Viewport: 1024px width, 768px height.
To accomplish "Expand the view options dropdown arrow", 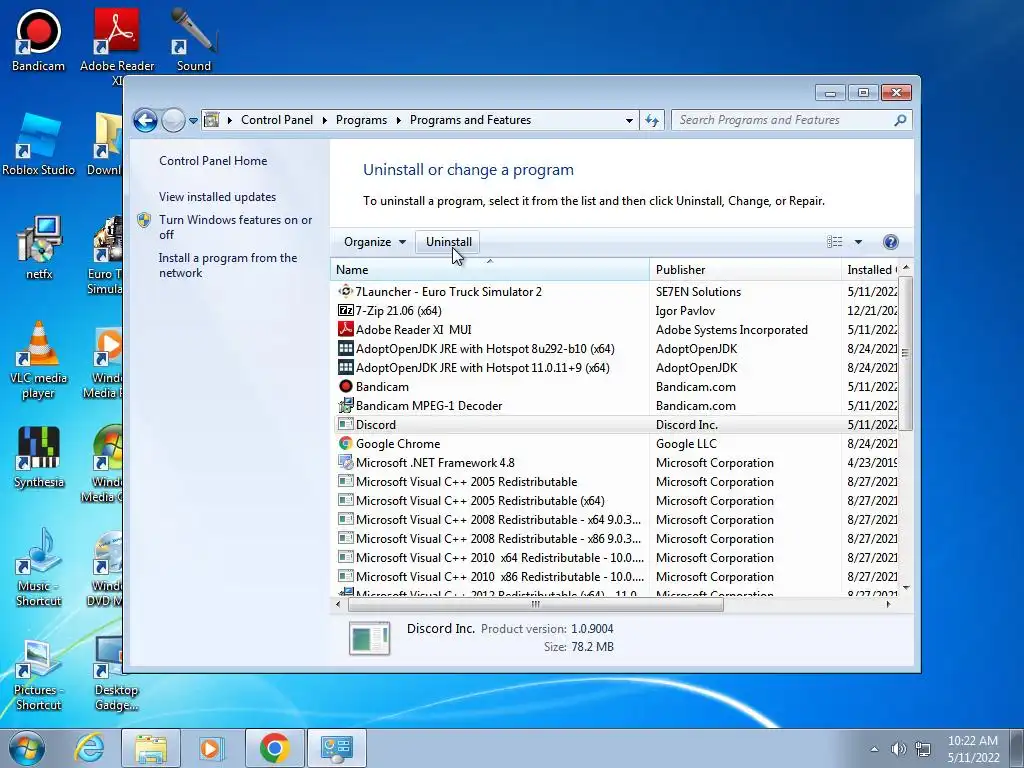I will pyautogui.click(x=858, y=242).
